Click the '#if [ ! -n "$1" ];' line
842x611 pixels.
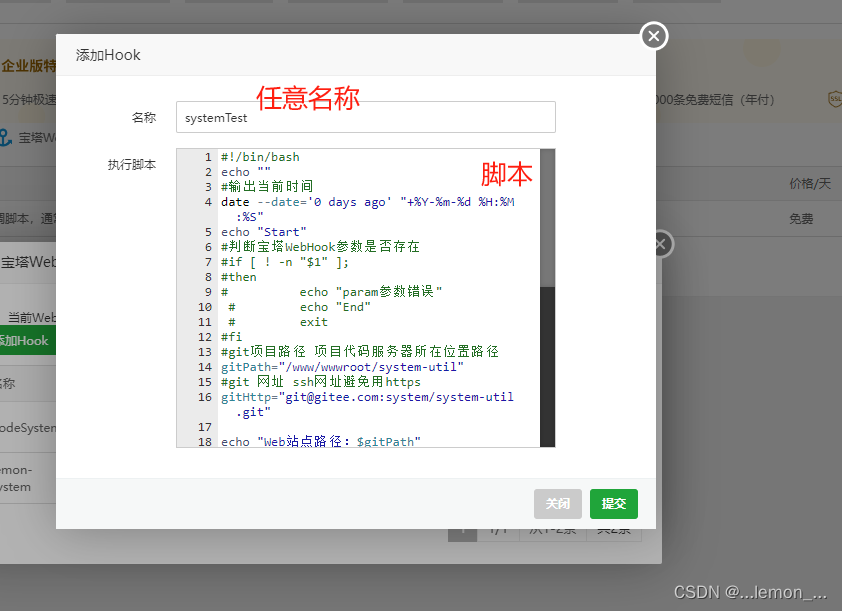(x=285, y=262)
